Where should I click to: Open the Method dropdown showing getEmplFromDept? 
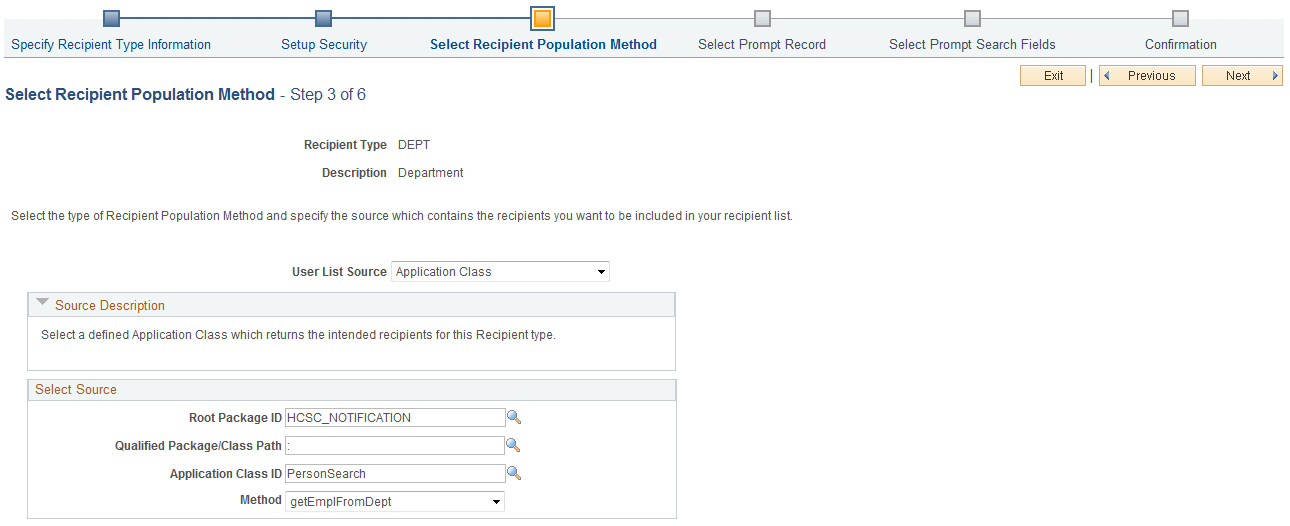[x=395, y=502]
